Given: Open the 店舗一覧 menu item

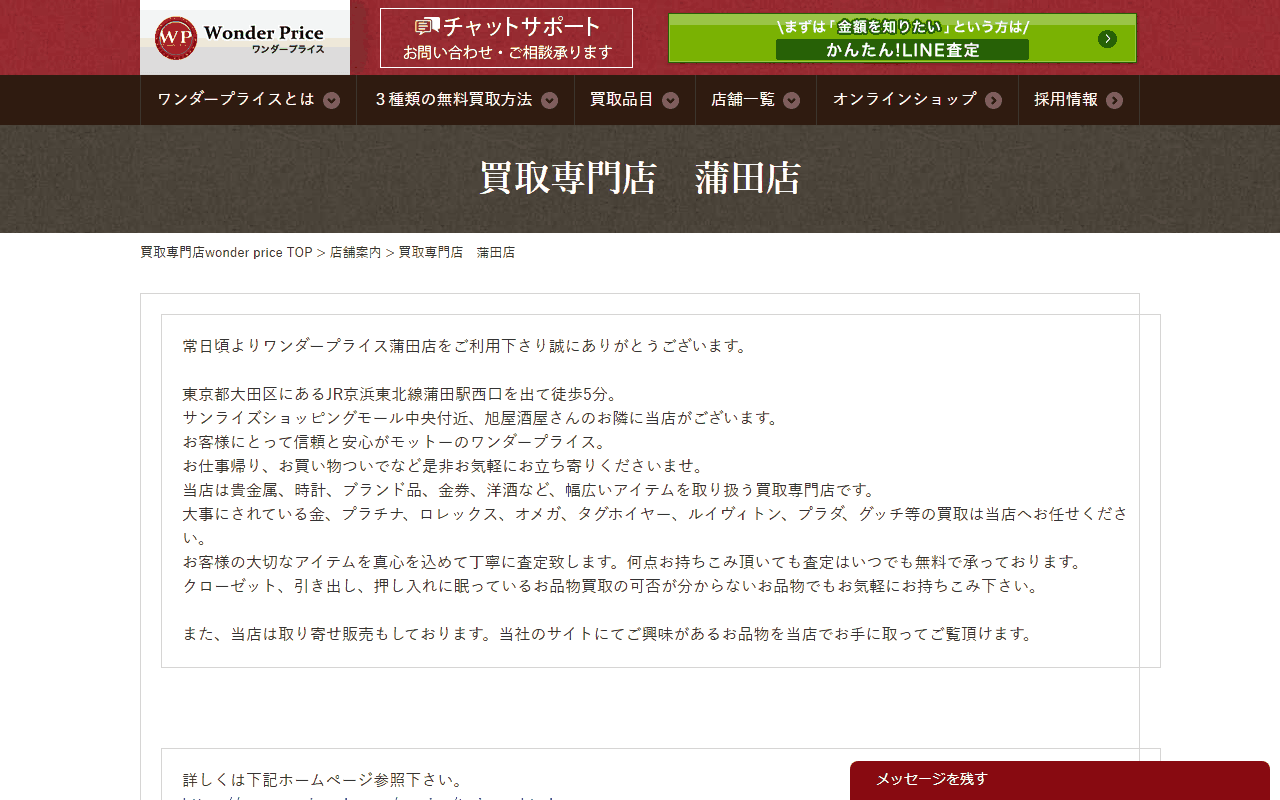Looking at the screenshot, I should pos(756,100).
